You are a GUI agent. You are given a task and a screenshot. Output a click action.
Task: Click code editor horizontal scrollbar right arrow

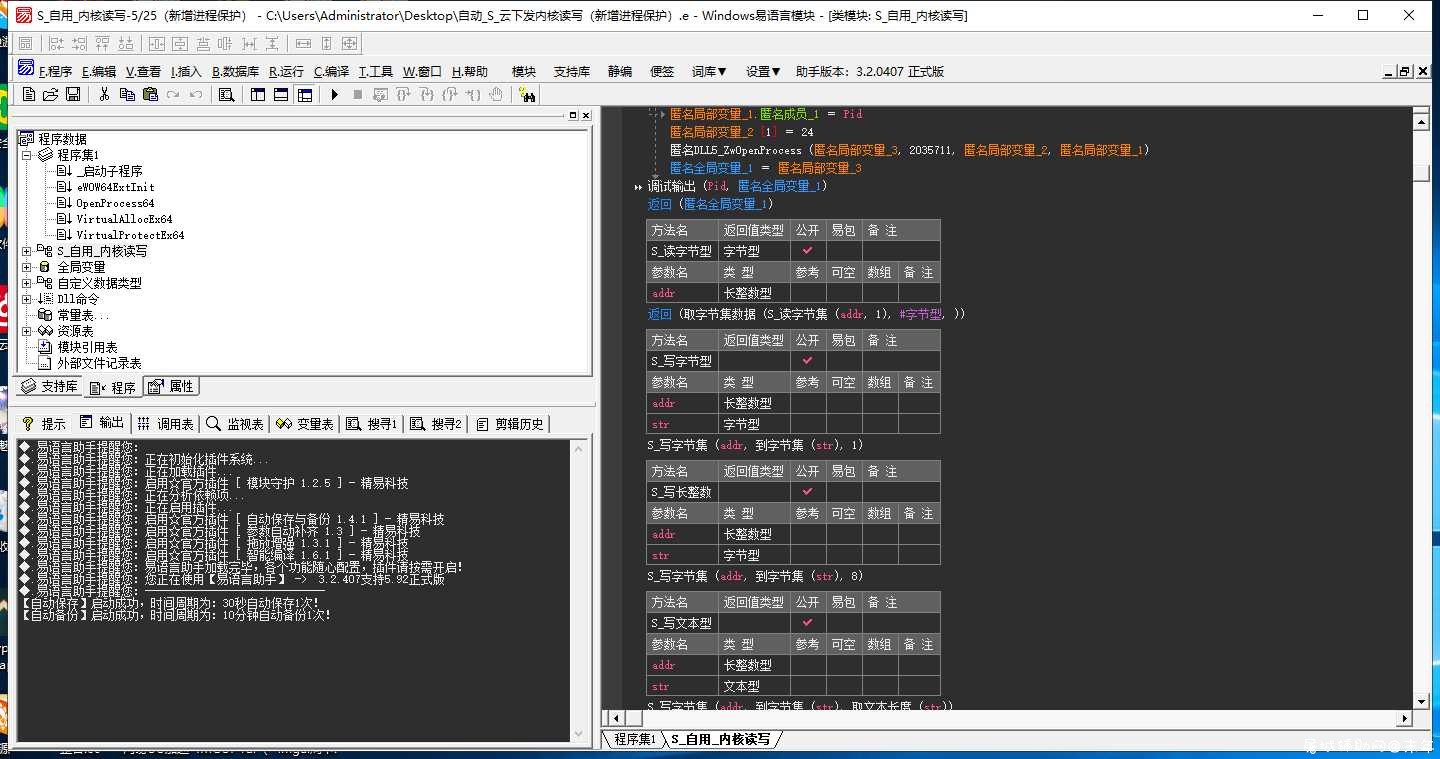point(1404,718)
